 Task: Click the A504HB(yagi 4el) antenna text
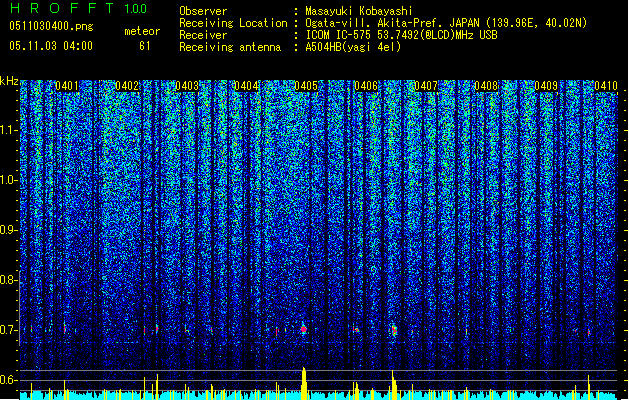tap(353, 47)
